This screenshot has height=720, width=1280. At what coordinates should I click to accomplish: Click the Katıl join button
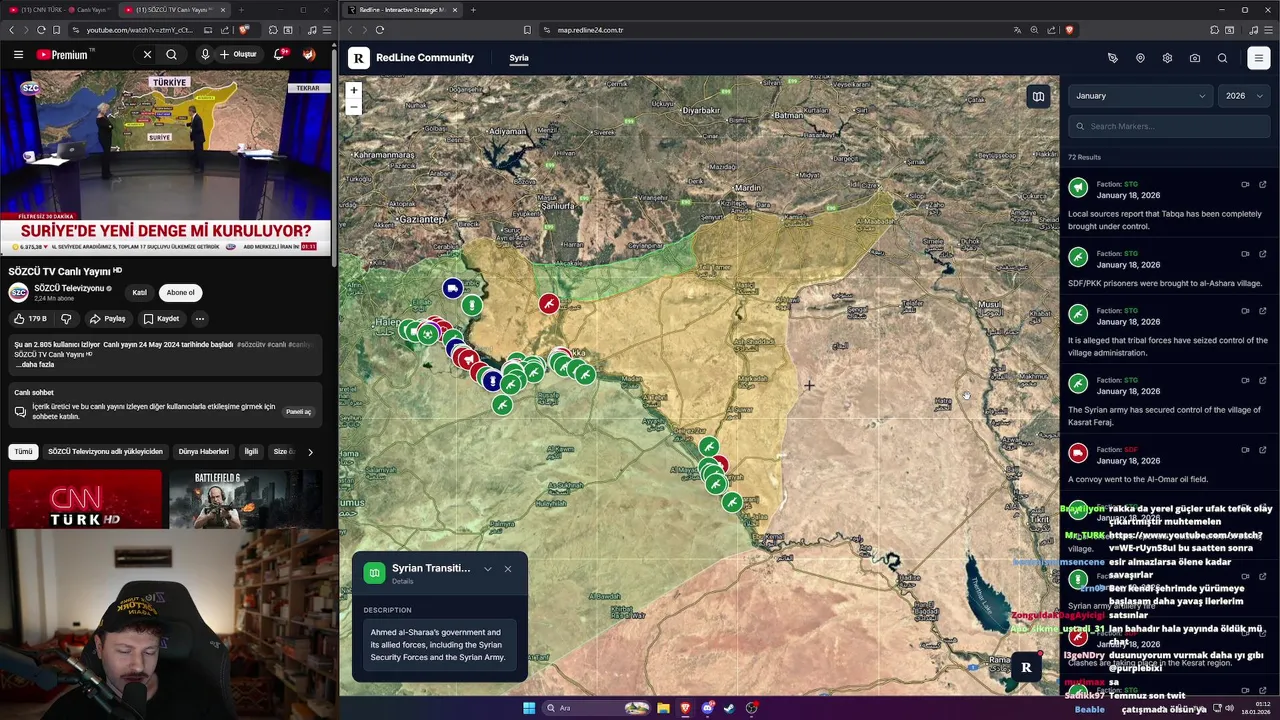[139, 292]
